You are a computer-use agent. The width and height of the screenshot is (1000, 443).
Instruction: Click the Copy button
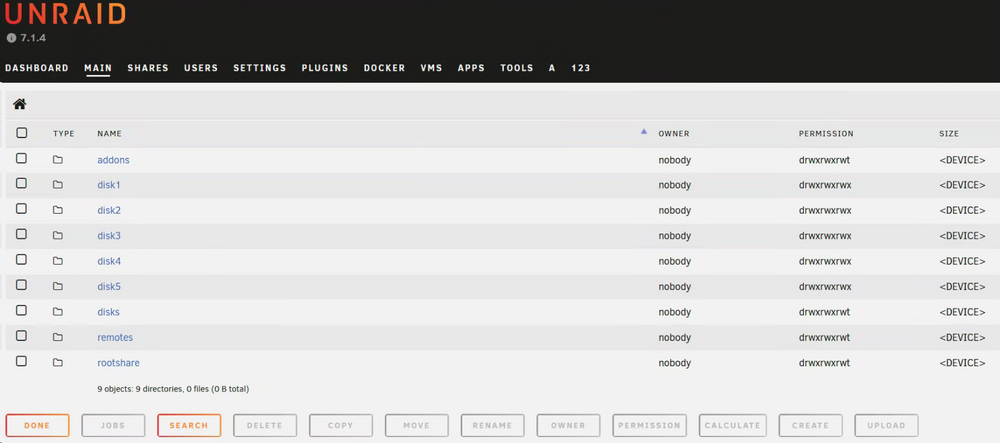pyautogui.click(x=341, y=425)
